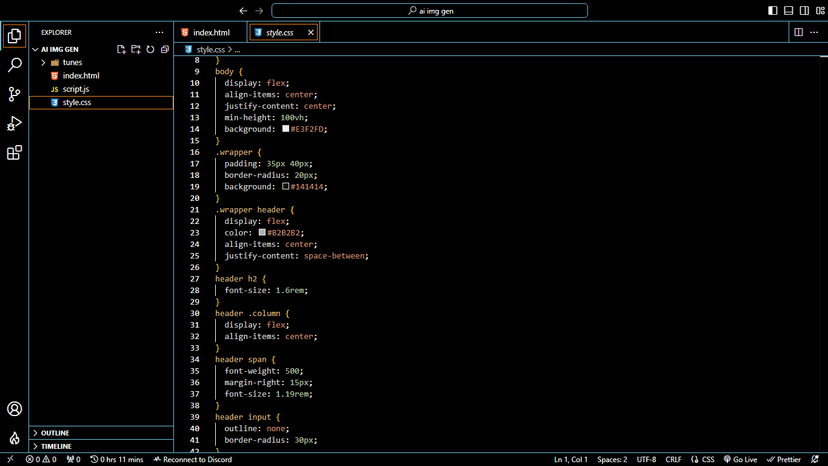Click the New File icon in Explorer

point(121,49)
